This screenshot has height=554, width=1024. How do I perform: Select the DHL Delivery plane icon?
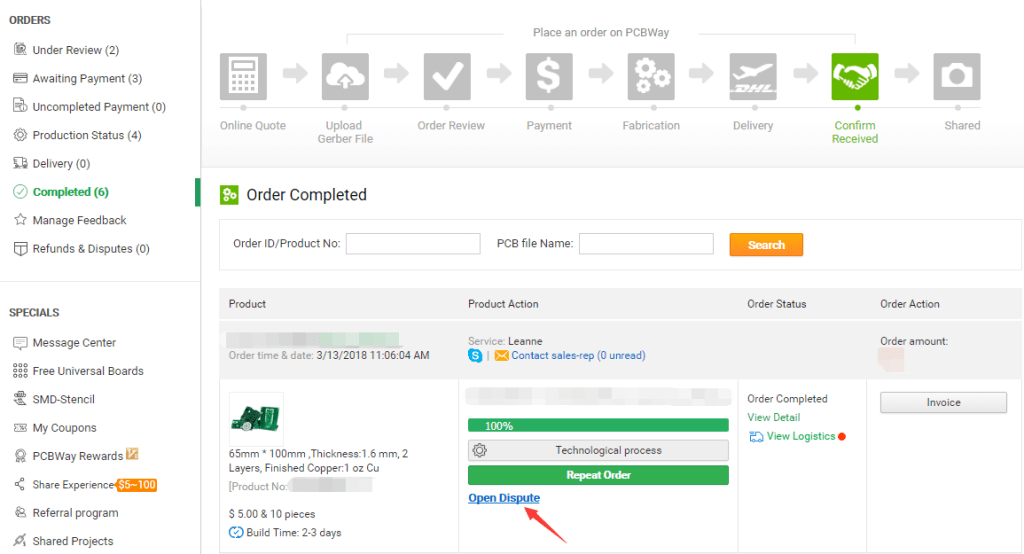753,77
